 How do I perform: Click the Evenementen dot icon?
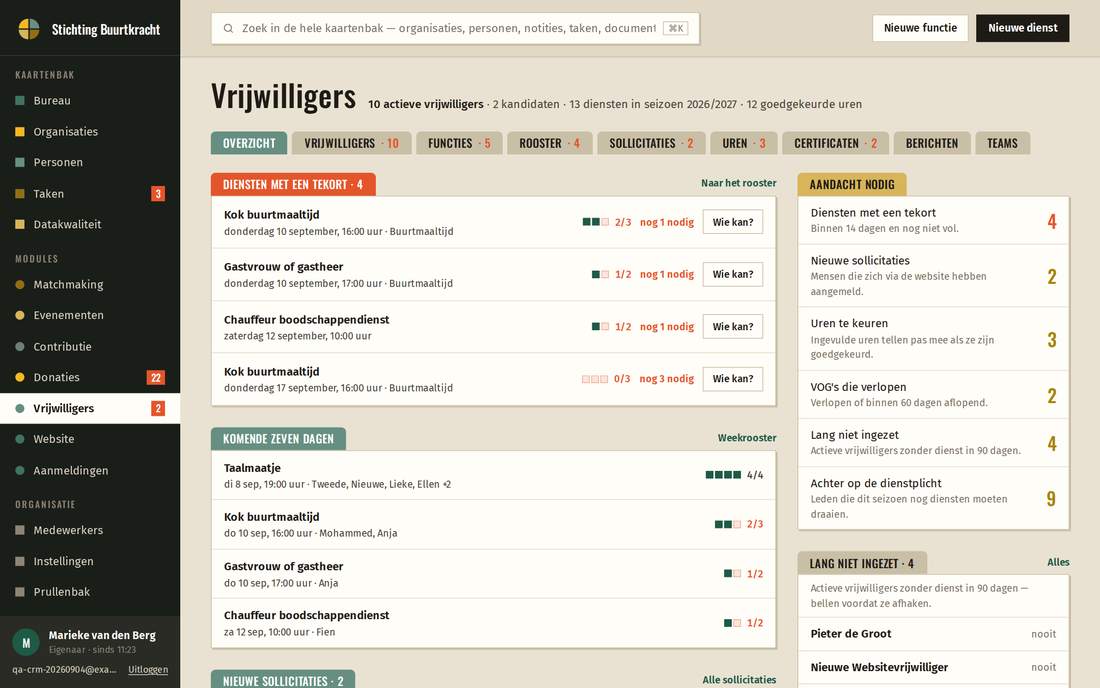20,315
